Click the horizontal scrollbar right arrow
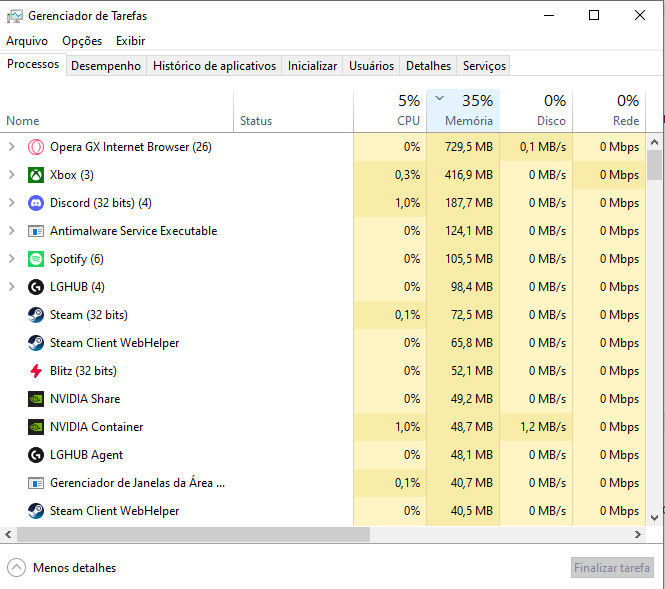Image resolution: width=665 pixels, height=589 pixels. 637,535
